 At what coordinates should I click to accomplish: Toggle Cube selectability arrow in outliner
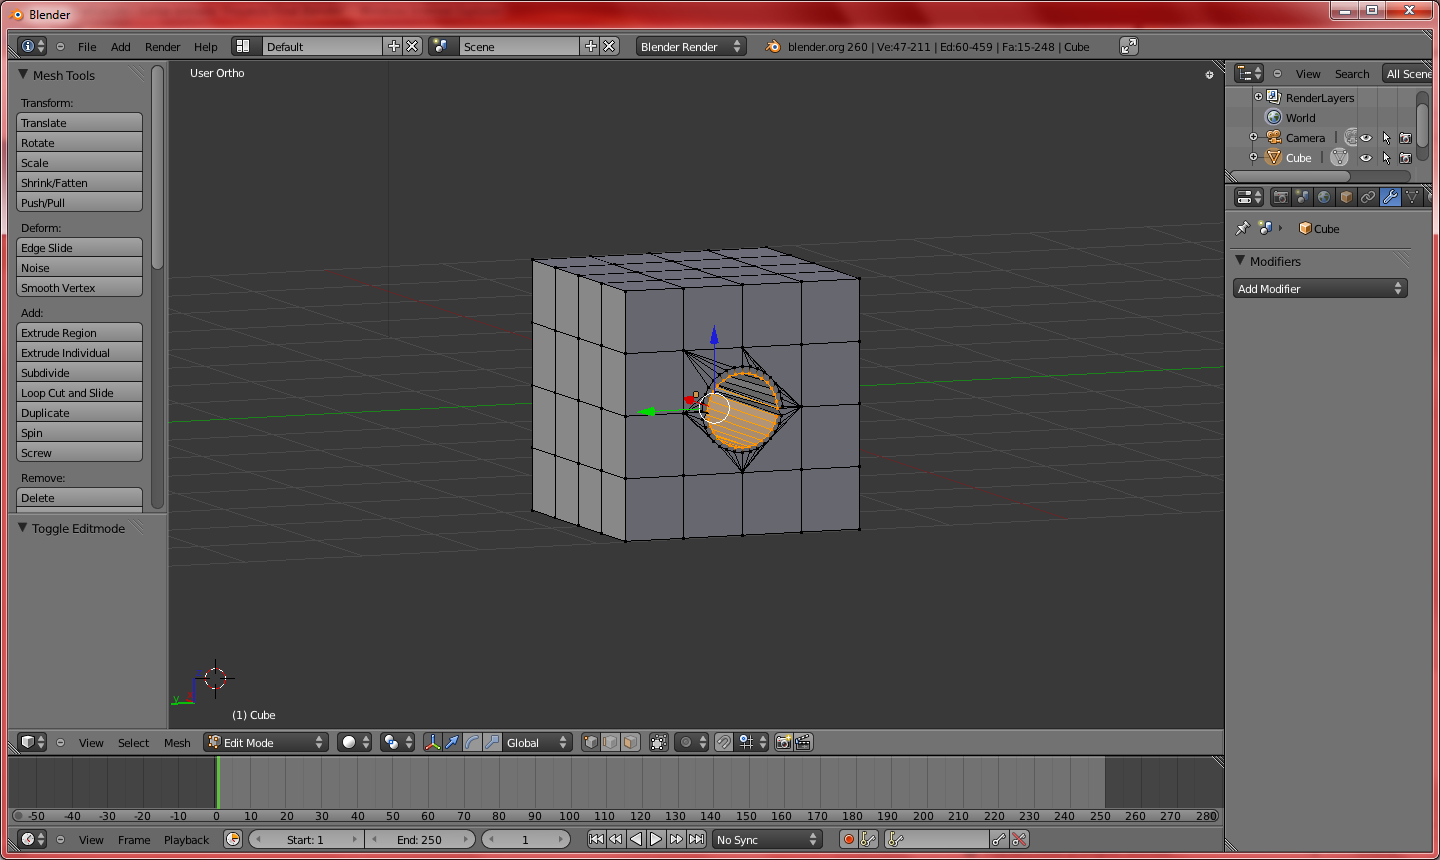click(x=1386, y=158)
